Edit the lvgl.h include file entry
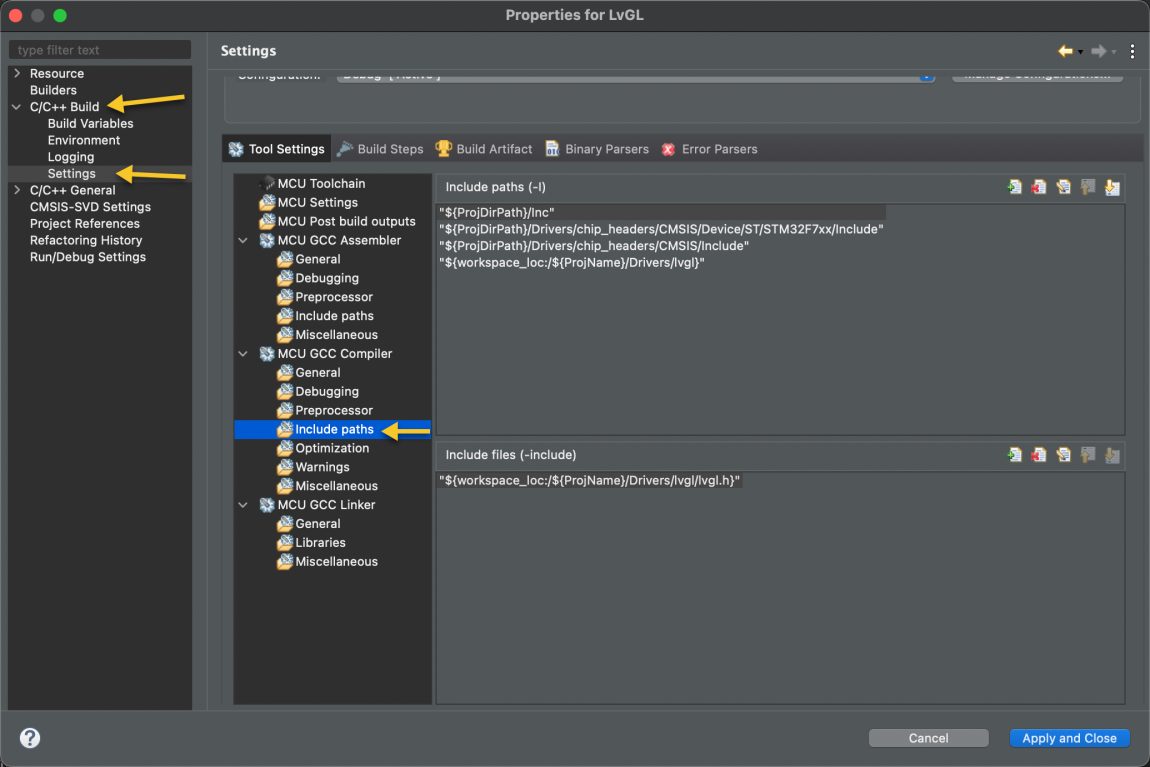 coord(1063,454)
